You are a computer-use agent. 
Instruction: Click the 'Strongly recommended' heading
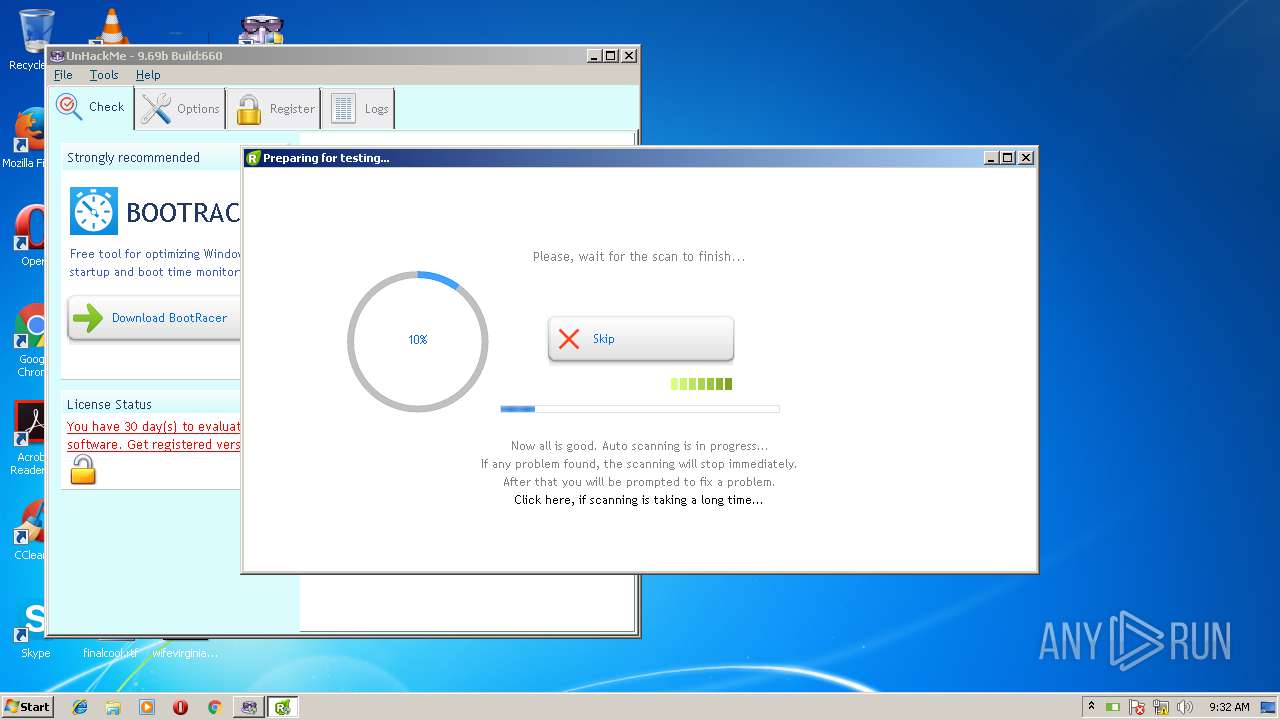(x=133, y=158)
